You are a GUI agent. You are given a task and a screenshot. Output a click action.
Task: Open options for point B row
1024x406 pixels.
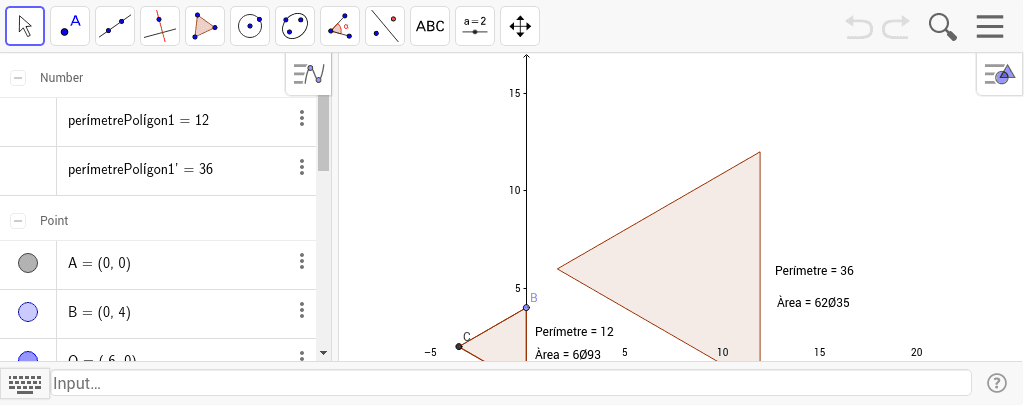302,310
